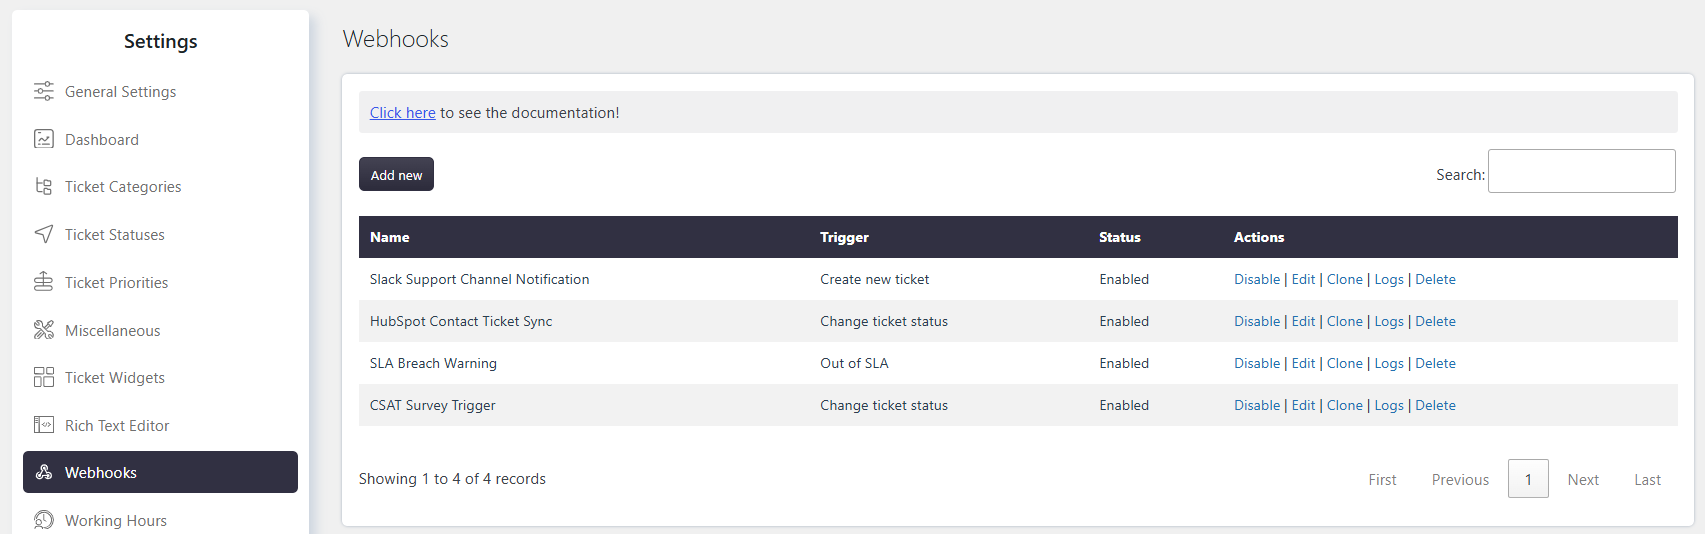Add a new webhook
1705x534 pixels.
coord(396,174)
